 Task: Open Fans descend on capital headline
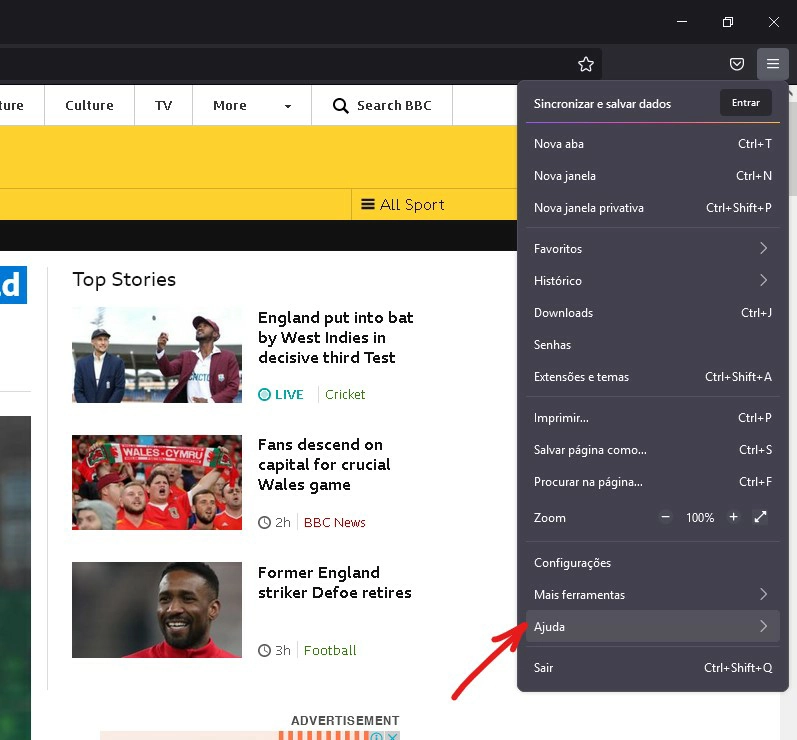(x=324, y=465)
